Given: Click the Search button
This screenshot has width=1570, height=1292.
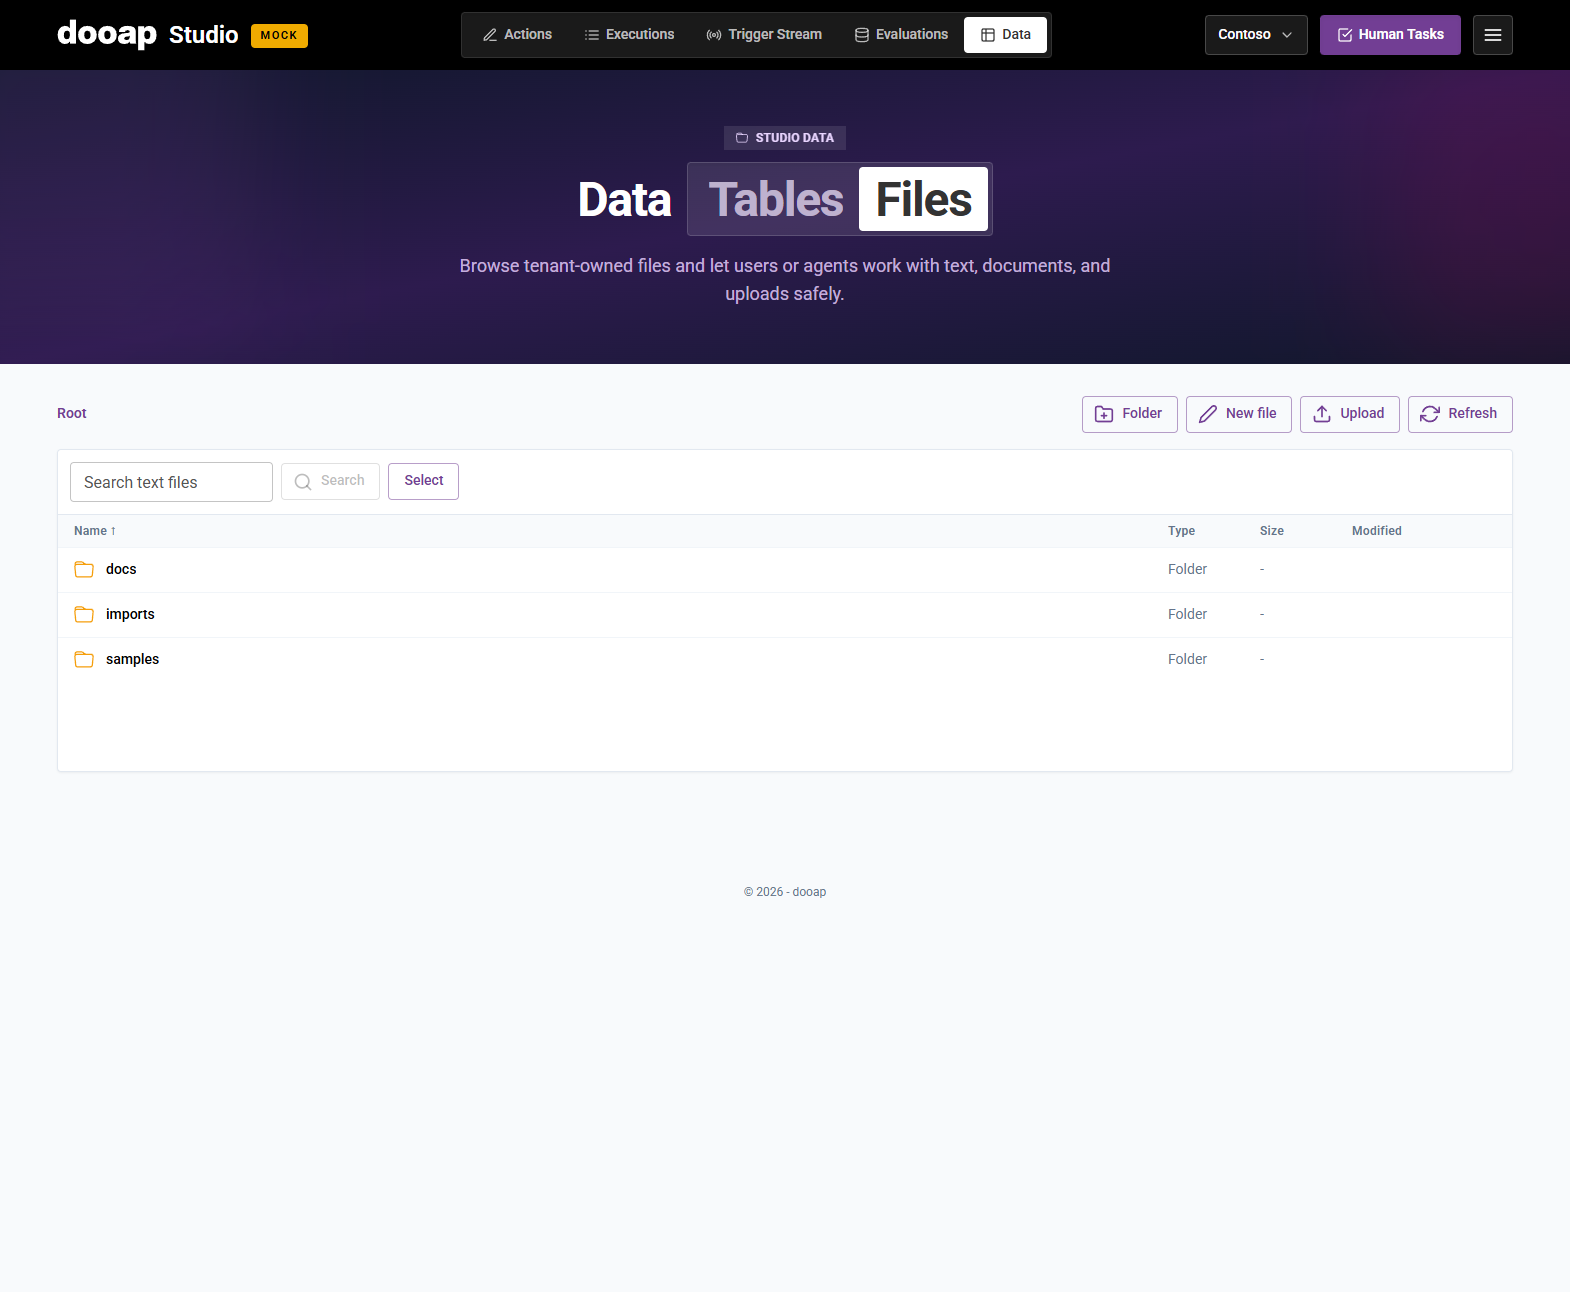Looking at the screenshot, I should pos(330,481).
